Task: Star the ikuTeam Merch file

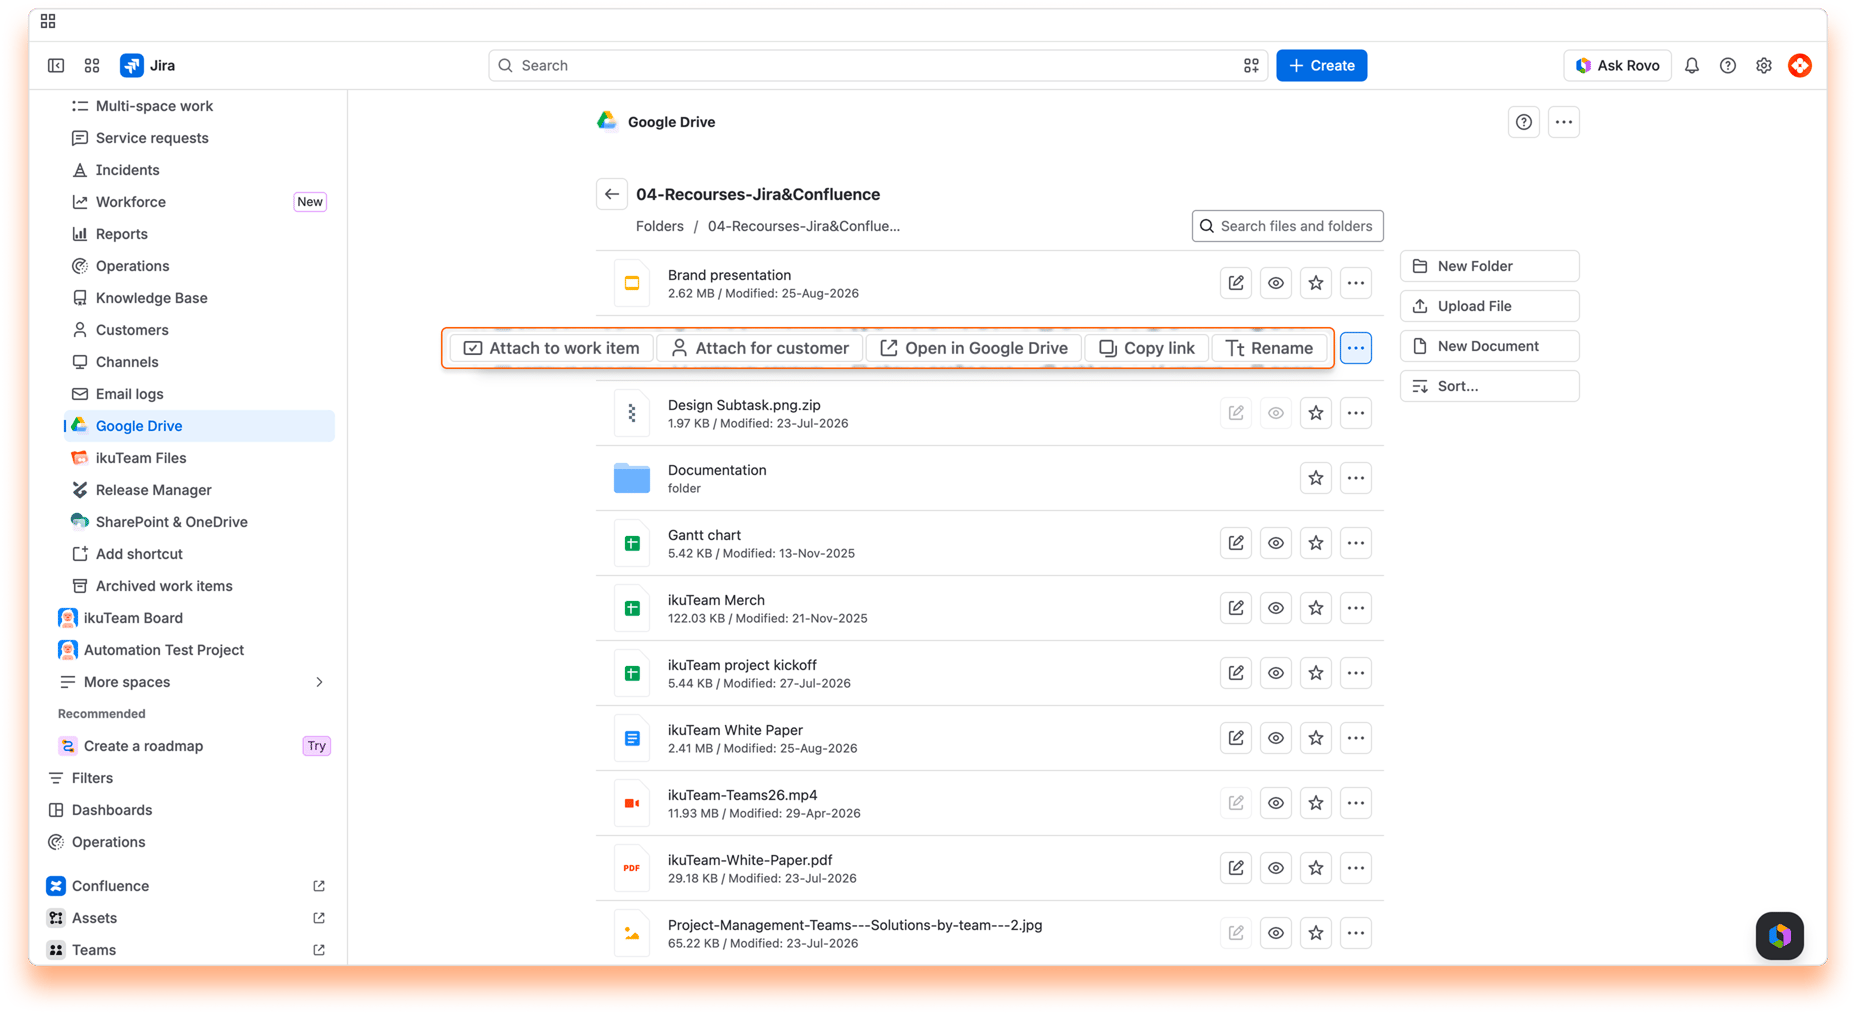Action: tap(1316, 608)
